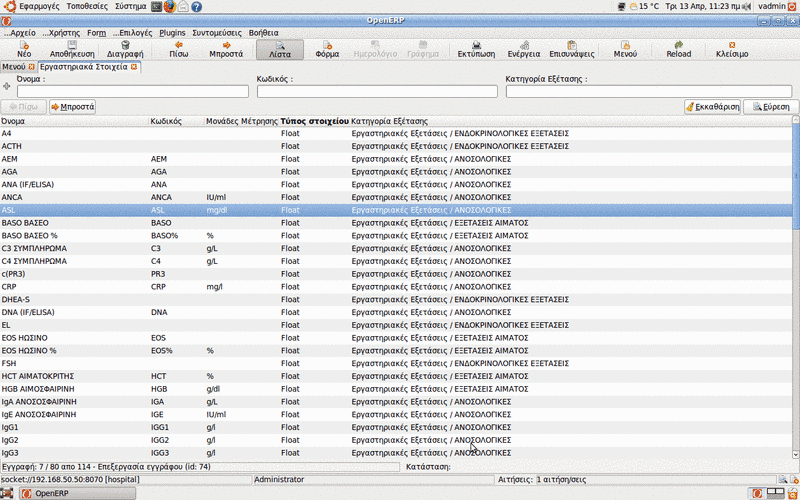
Task: Click the list scrollbar up arrow
Action: pyautogui.click(x=796, y=119)
